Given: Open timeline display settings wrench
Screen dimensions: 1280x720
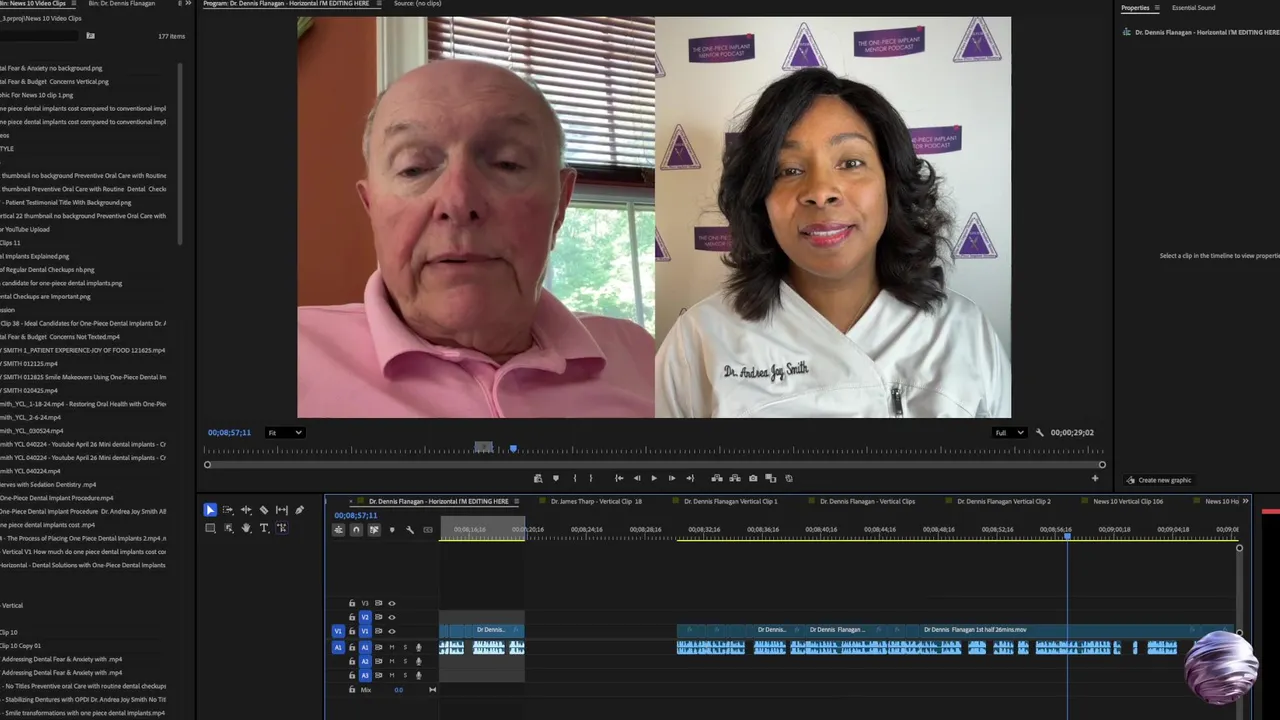Looking at the screenshot, I should coord(410,530).
